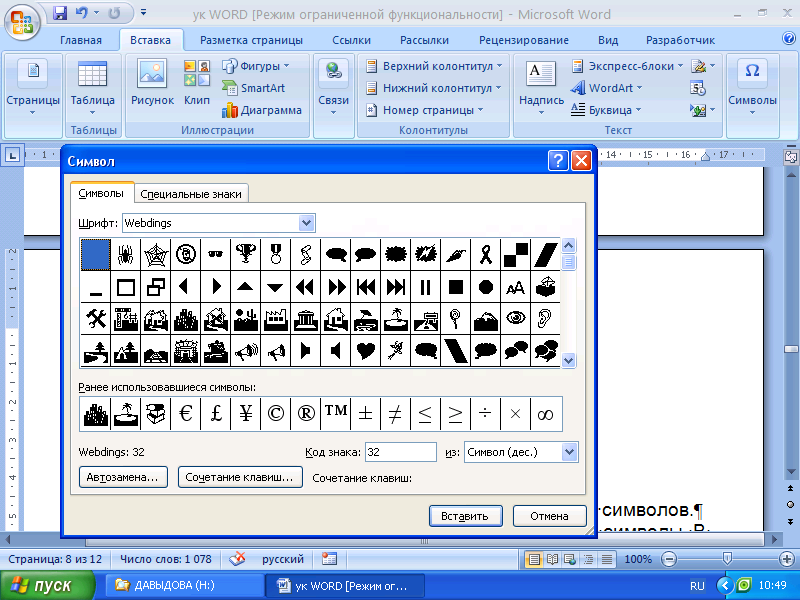Pick the ear symbol in the grid
Viewport: 800px width, 600px height.
[545, 319]
